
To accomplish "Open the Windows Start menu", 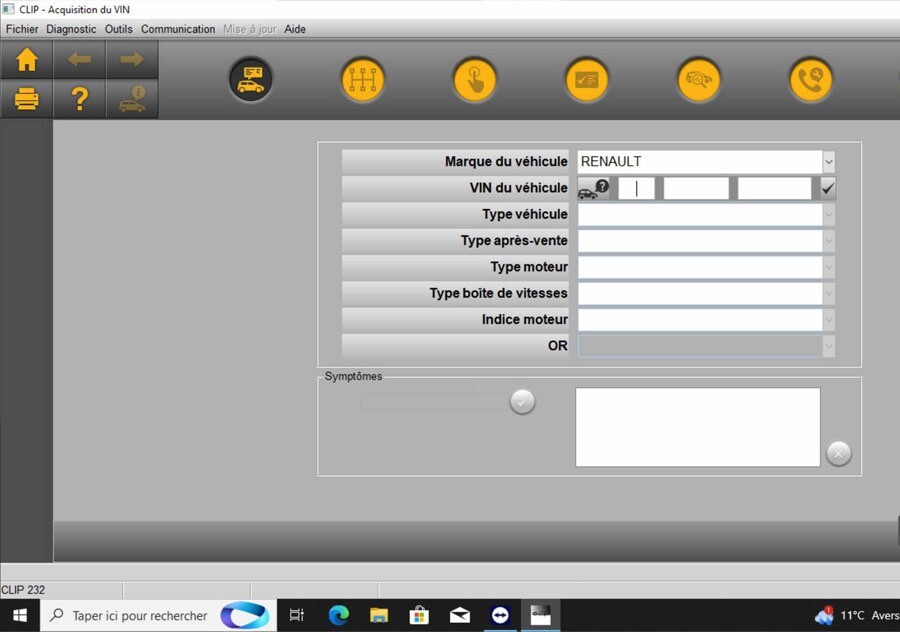I will point(20,615).
